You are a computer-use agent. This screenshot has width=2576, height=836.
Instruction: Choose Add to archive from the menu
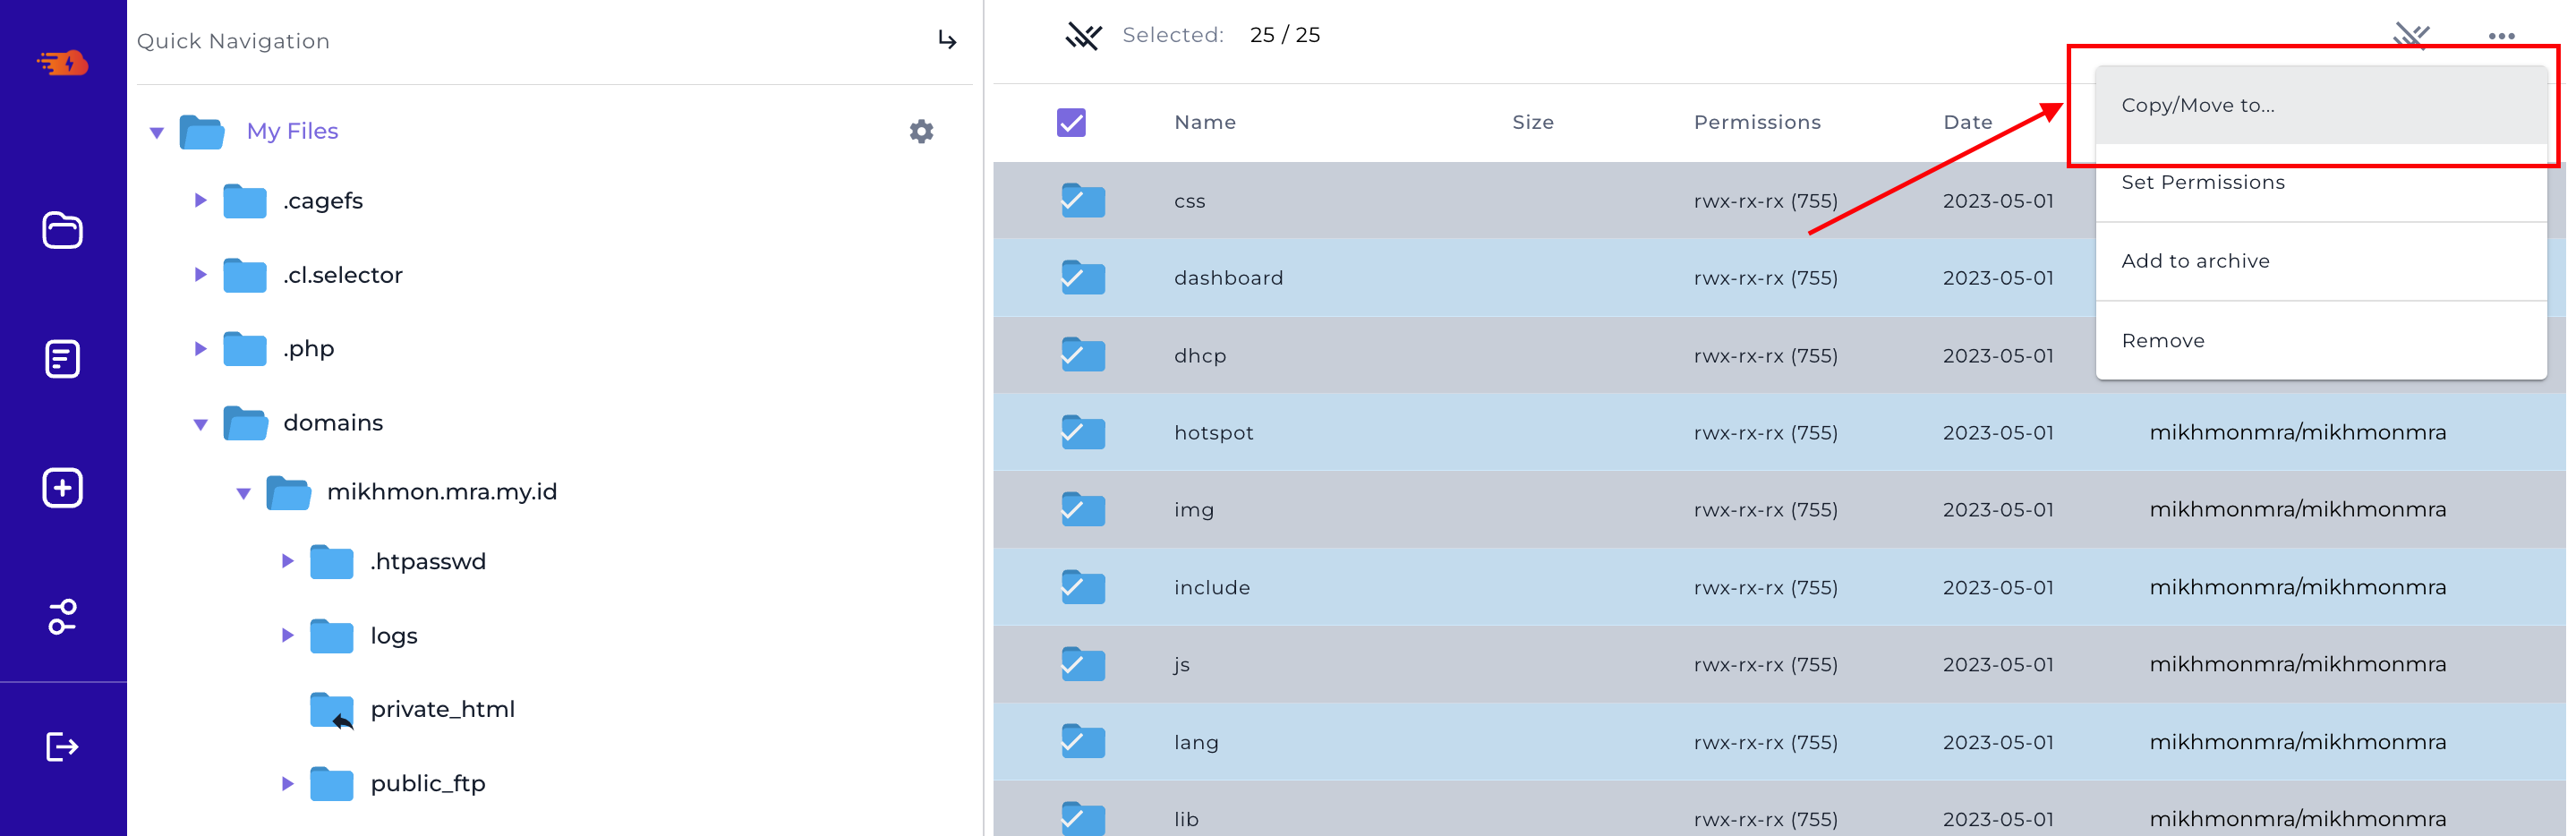pyautogui.click(x=2320, y=261)
